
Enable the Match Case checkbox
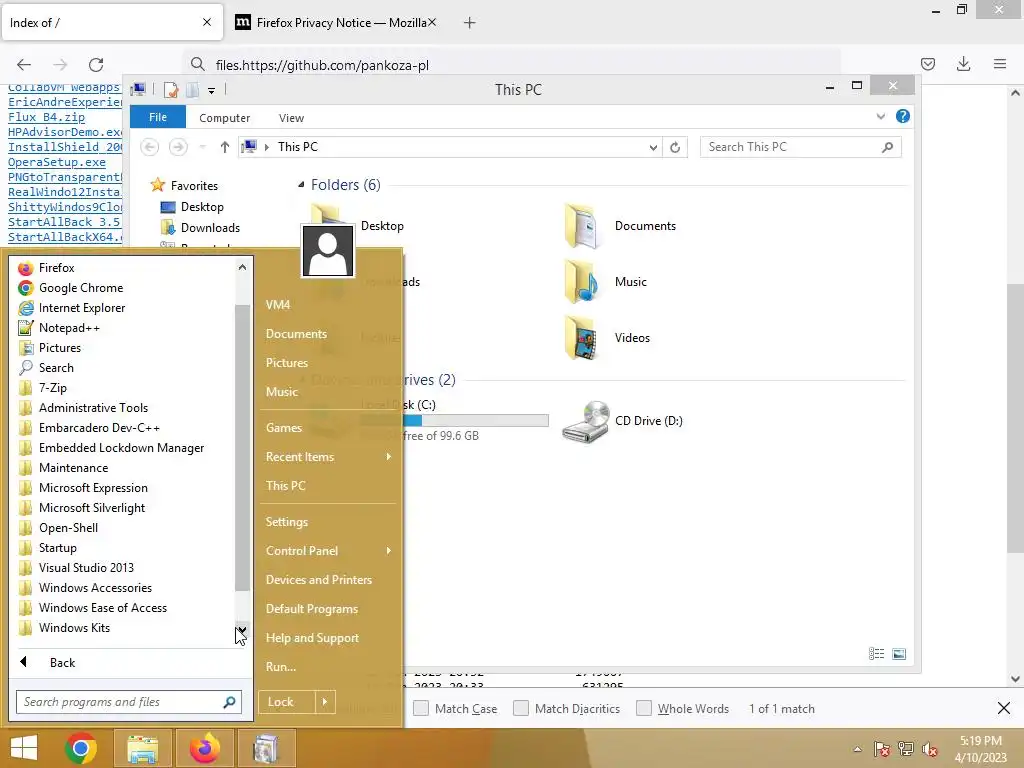pyautogui.click(x=421, y=709)
